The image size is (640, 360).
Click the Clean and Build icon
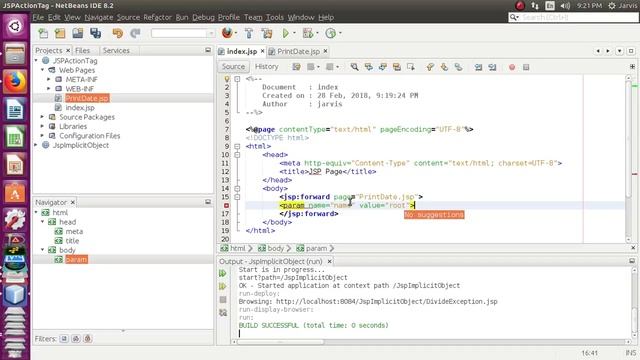(x=267, y=33)
